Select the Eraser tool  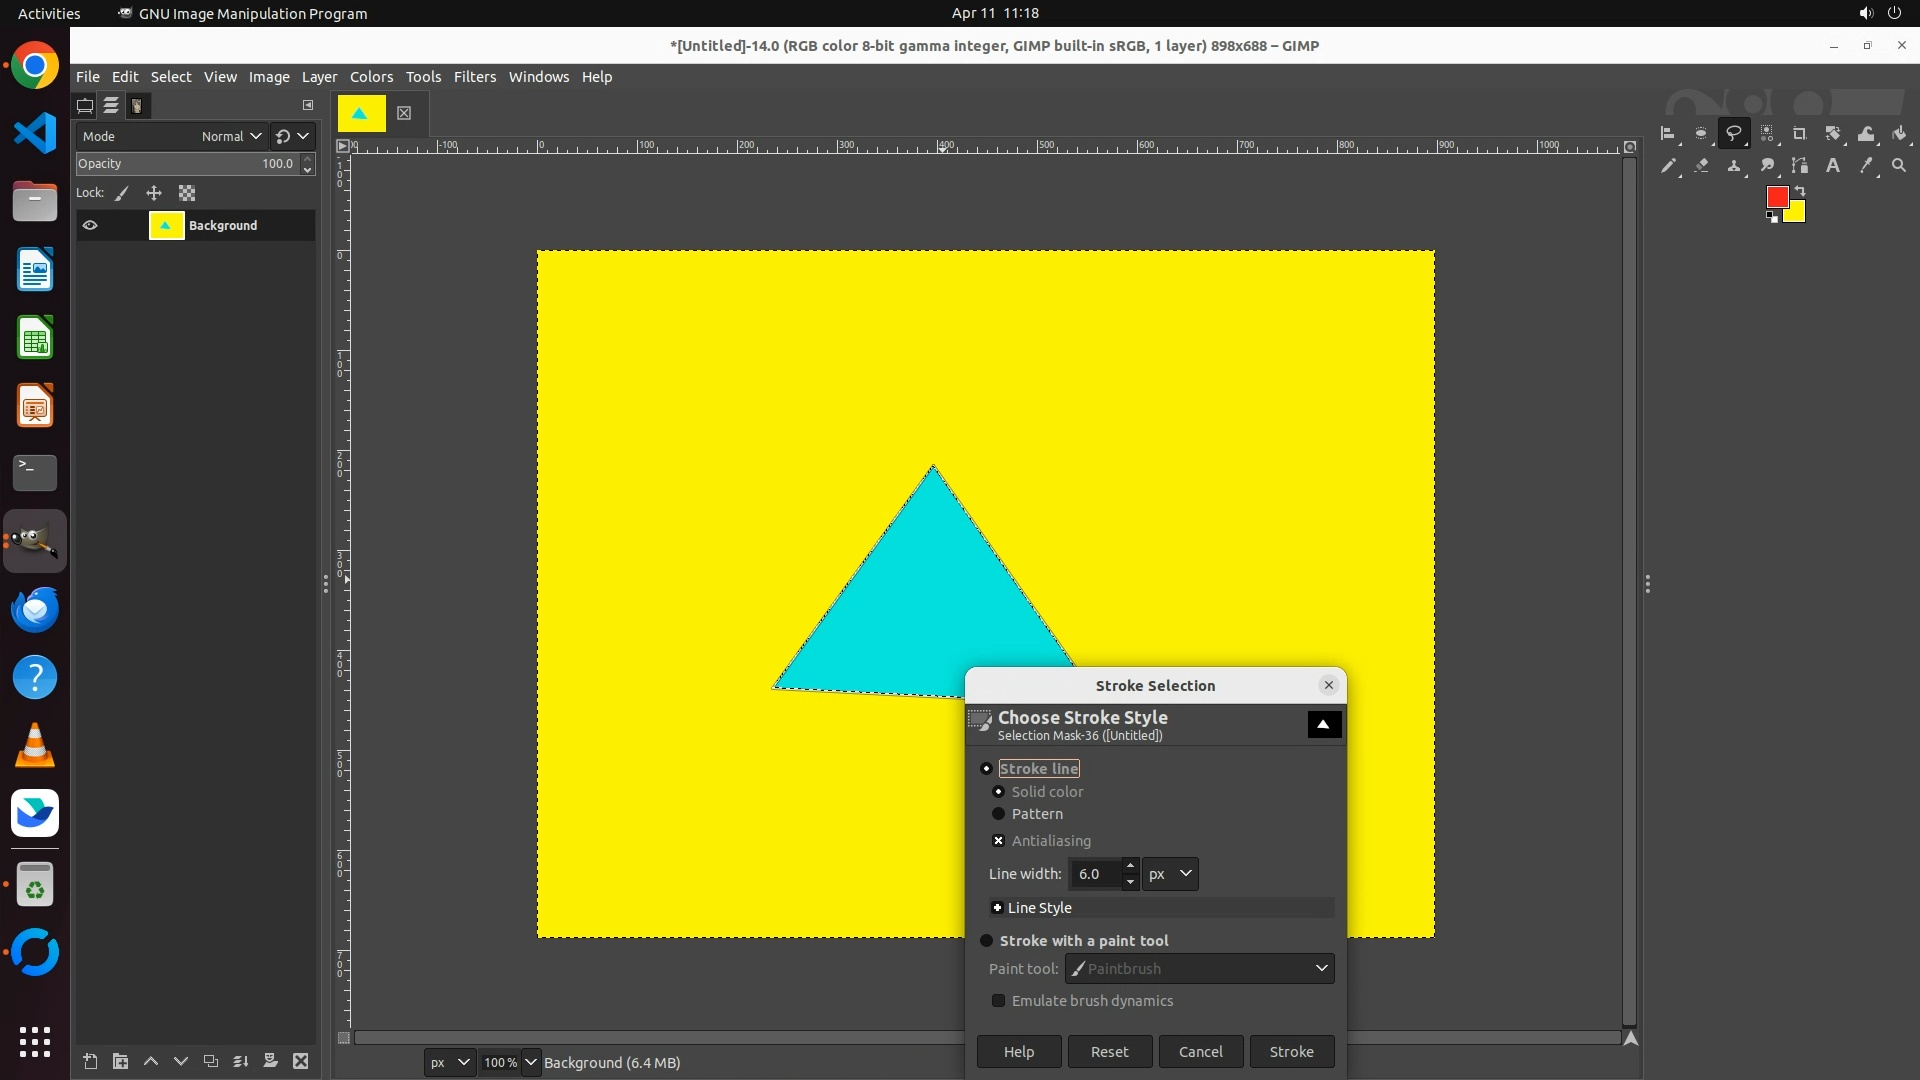tap(1701, 166)
